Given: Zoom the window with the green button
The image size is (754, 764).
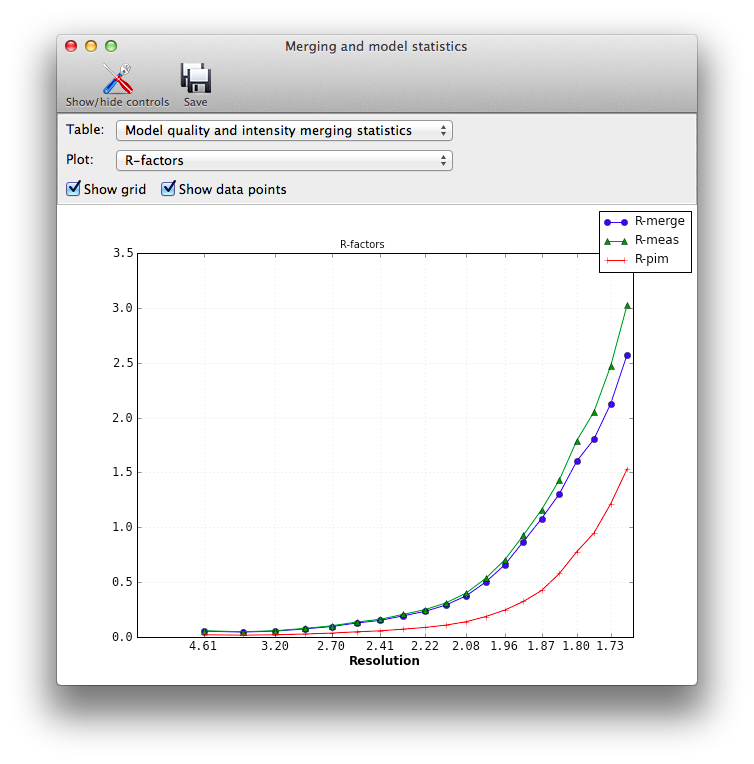Looking at the screenshot, I should point(111,46).
